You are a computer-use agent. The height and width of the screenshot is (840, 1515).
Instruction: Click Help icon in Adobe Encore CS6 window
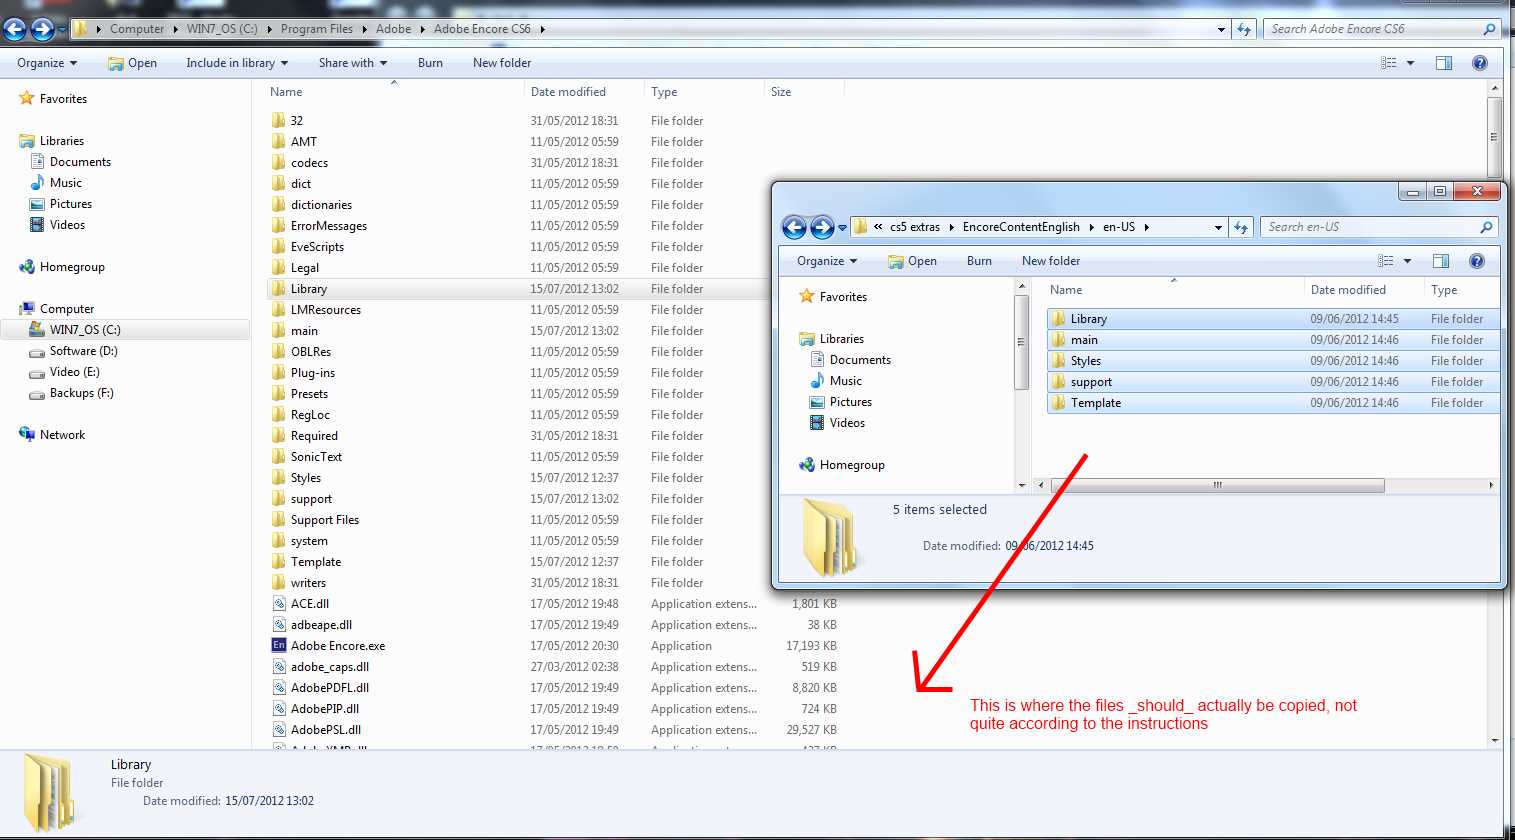[1480, 63]
